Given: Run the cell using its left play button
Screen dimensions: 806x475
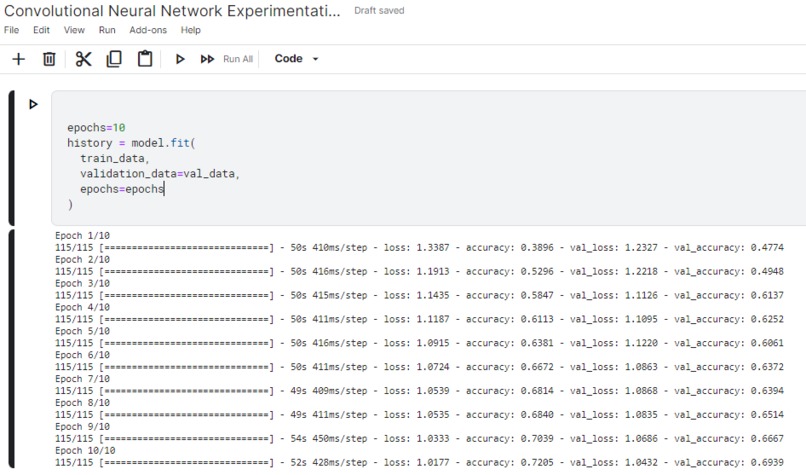Looking at the screenshot, I should click(33, 104).
